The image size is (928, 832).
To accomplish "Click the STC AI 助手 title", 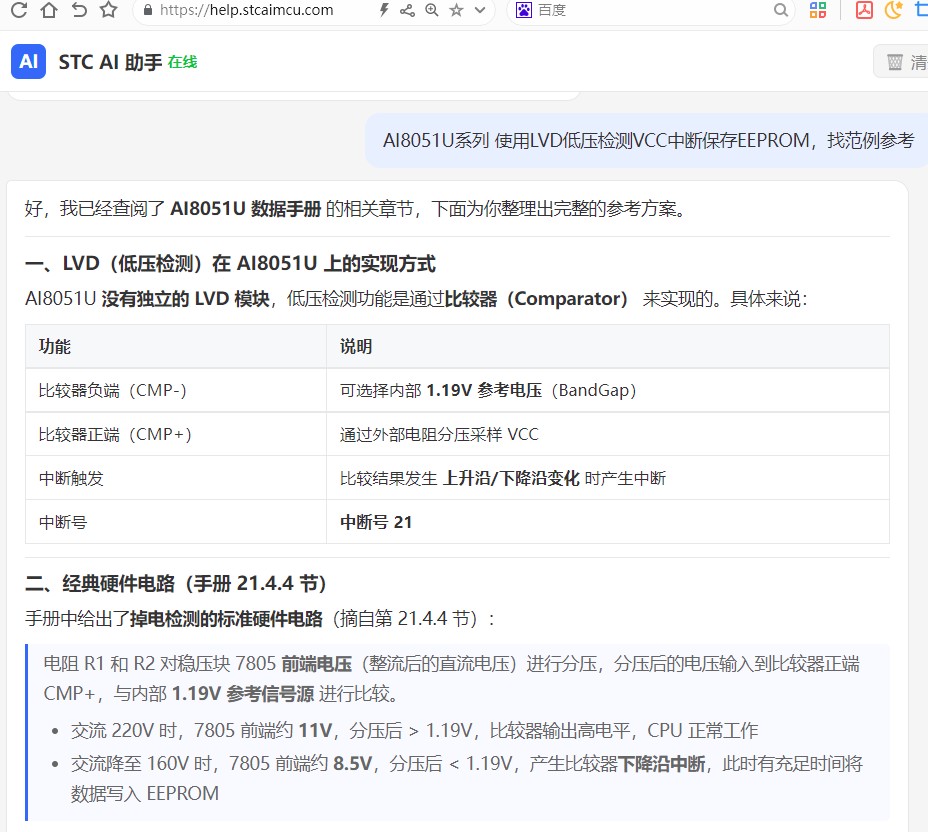I will pos(110,62).
